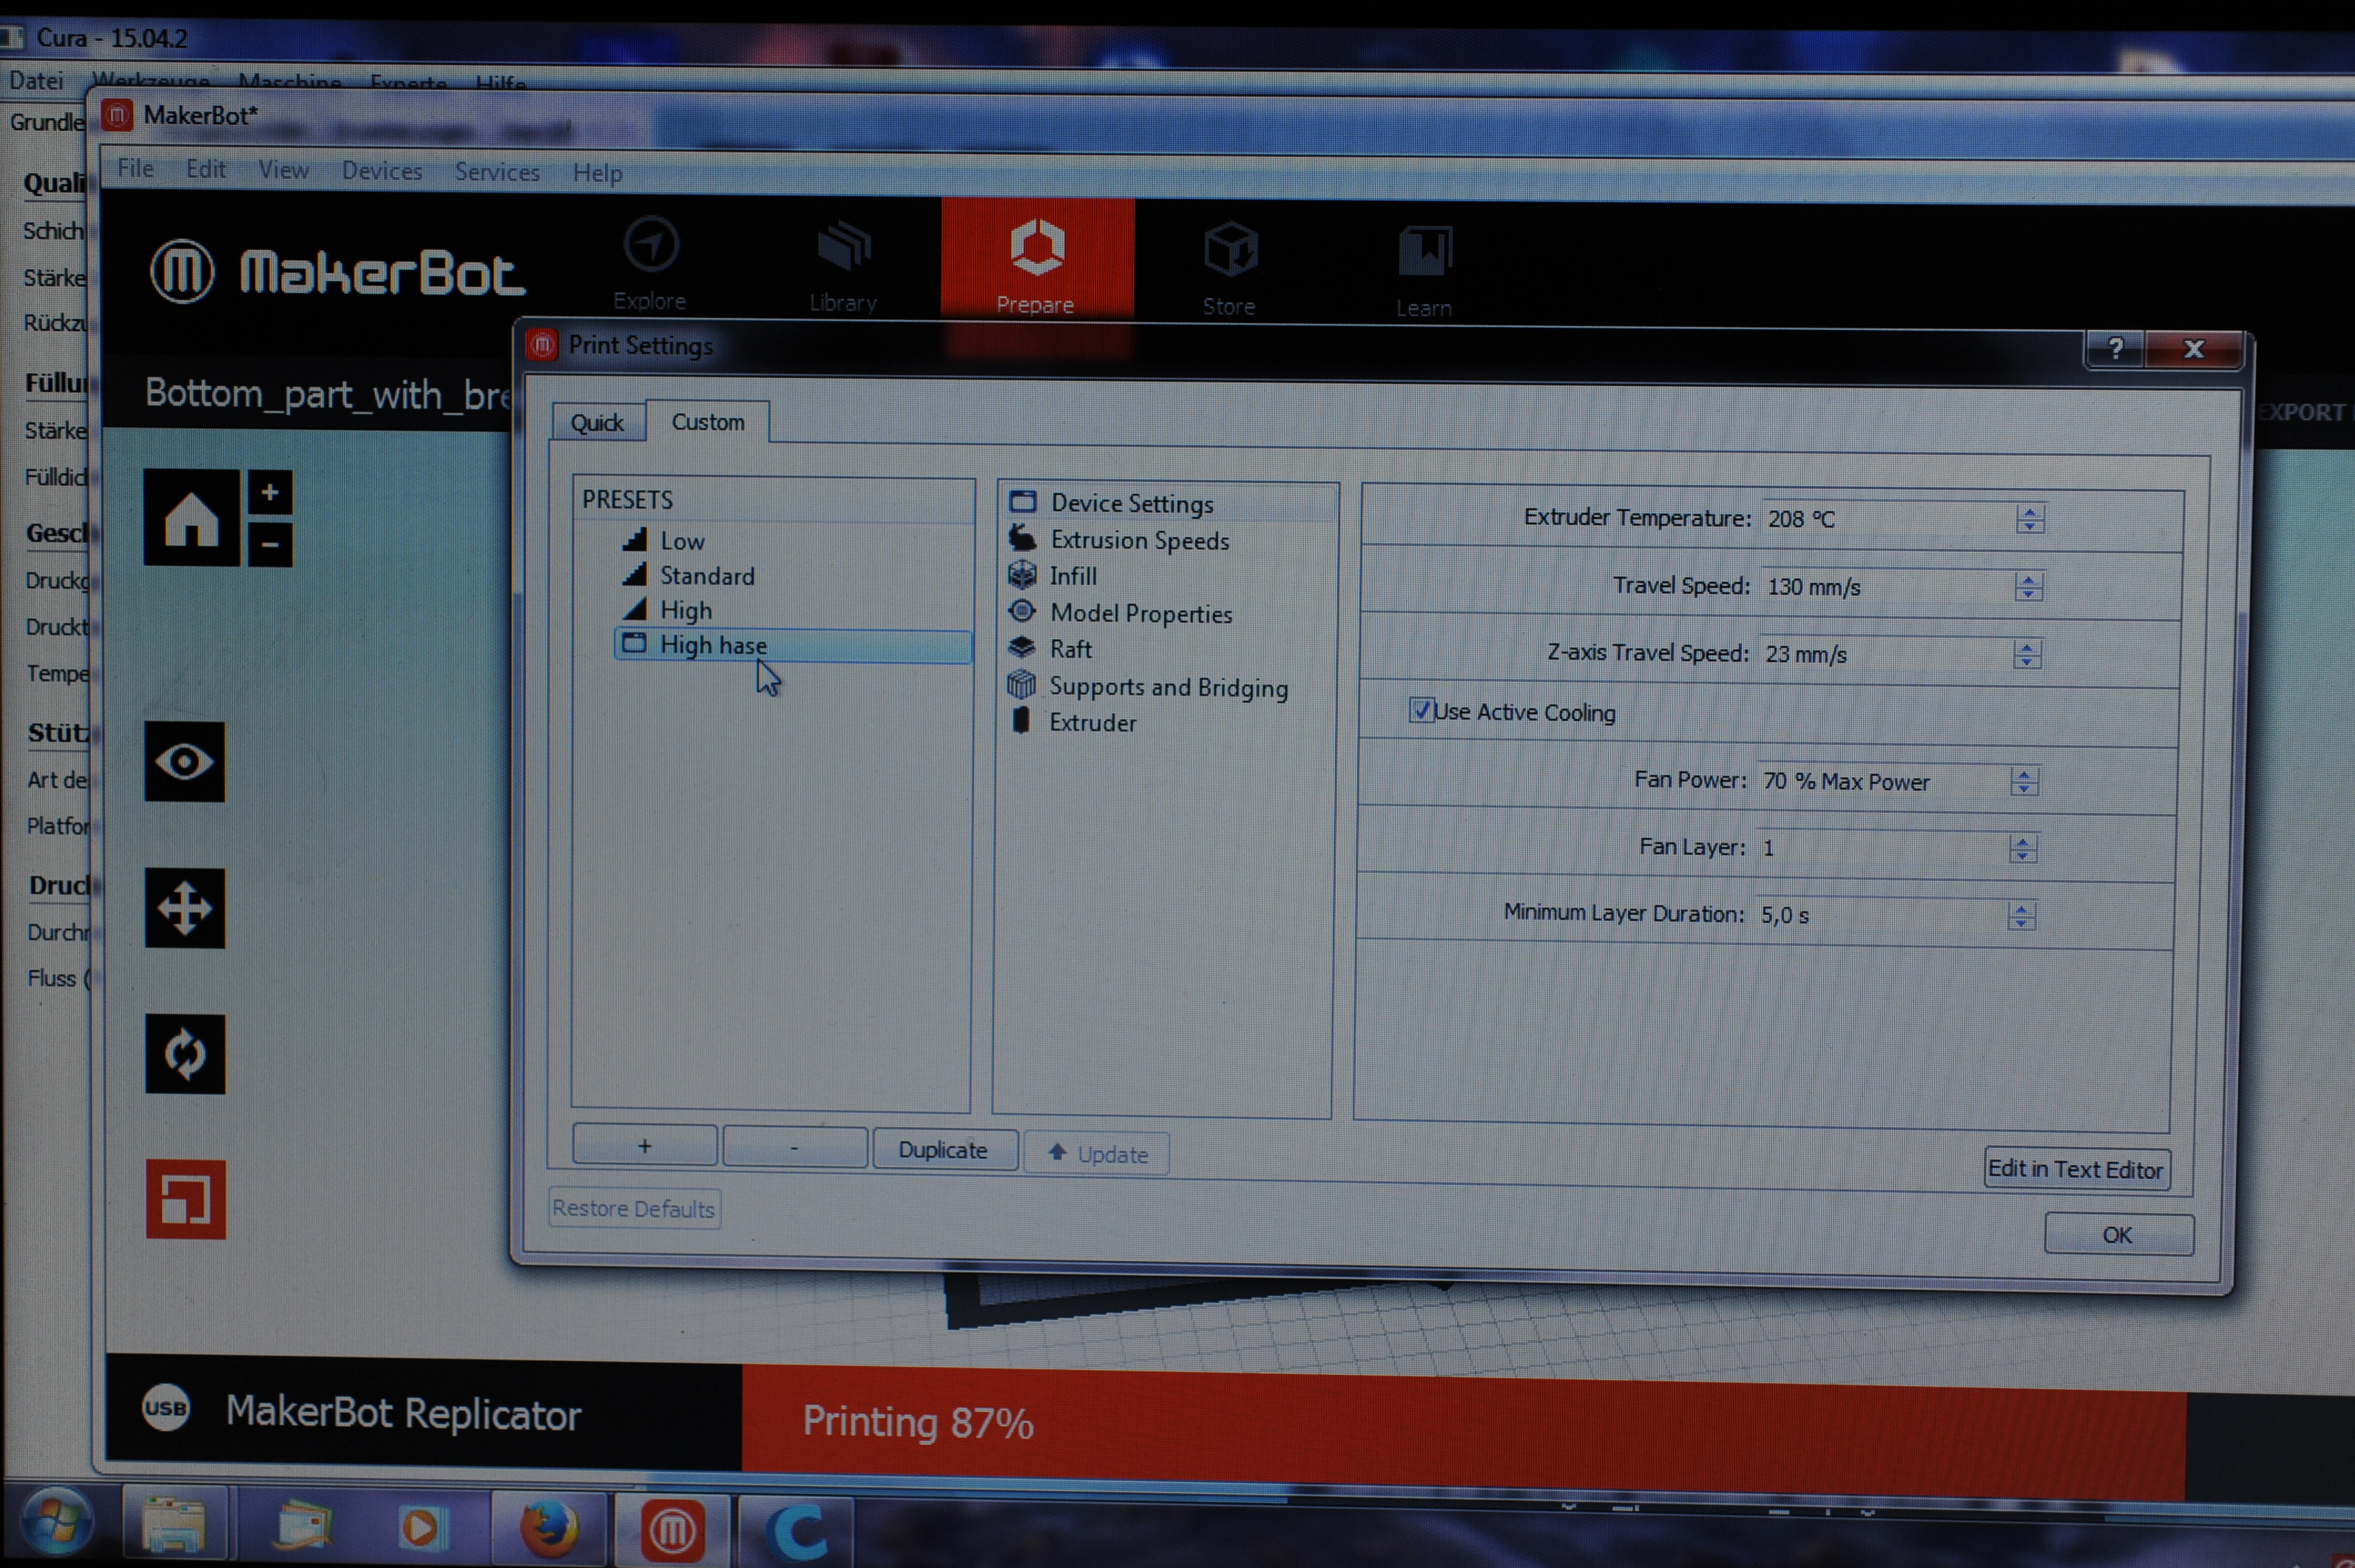Select the Look eye tool
The height and width of the screenshot is (1568, 2355).
184,761
